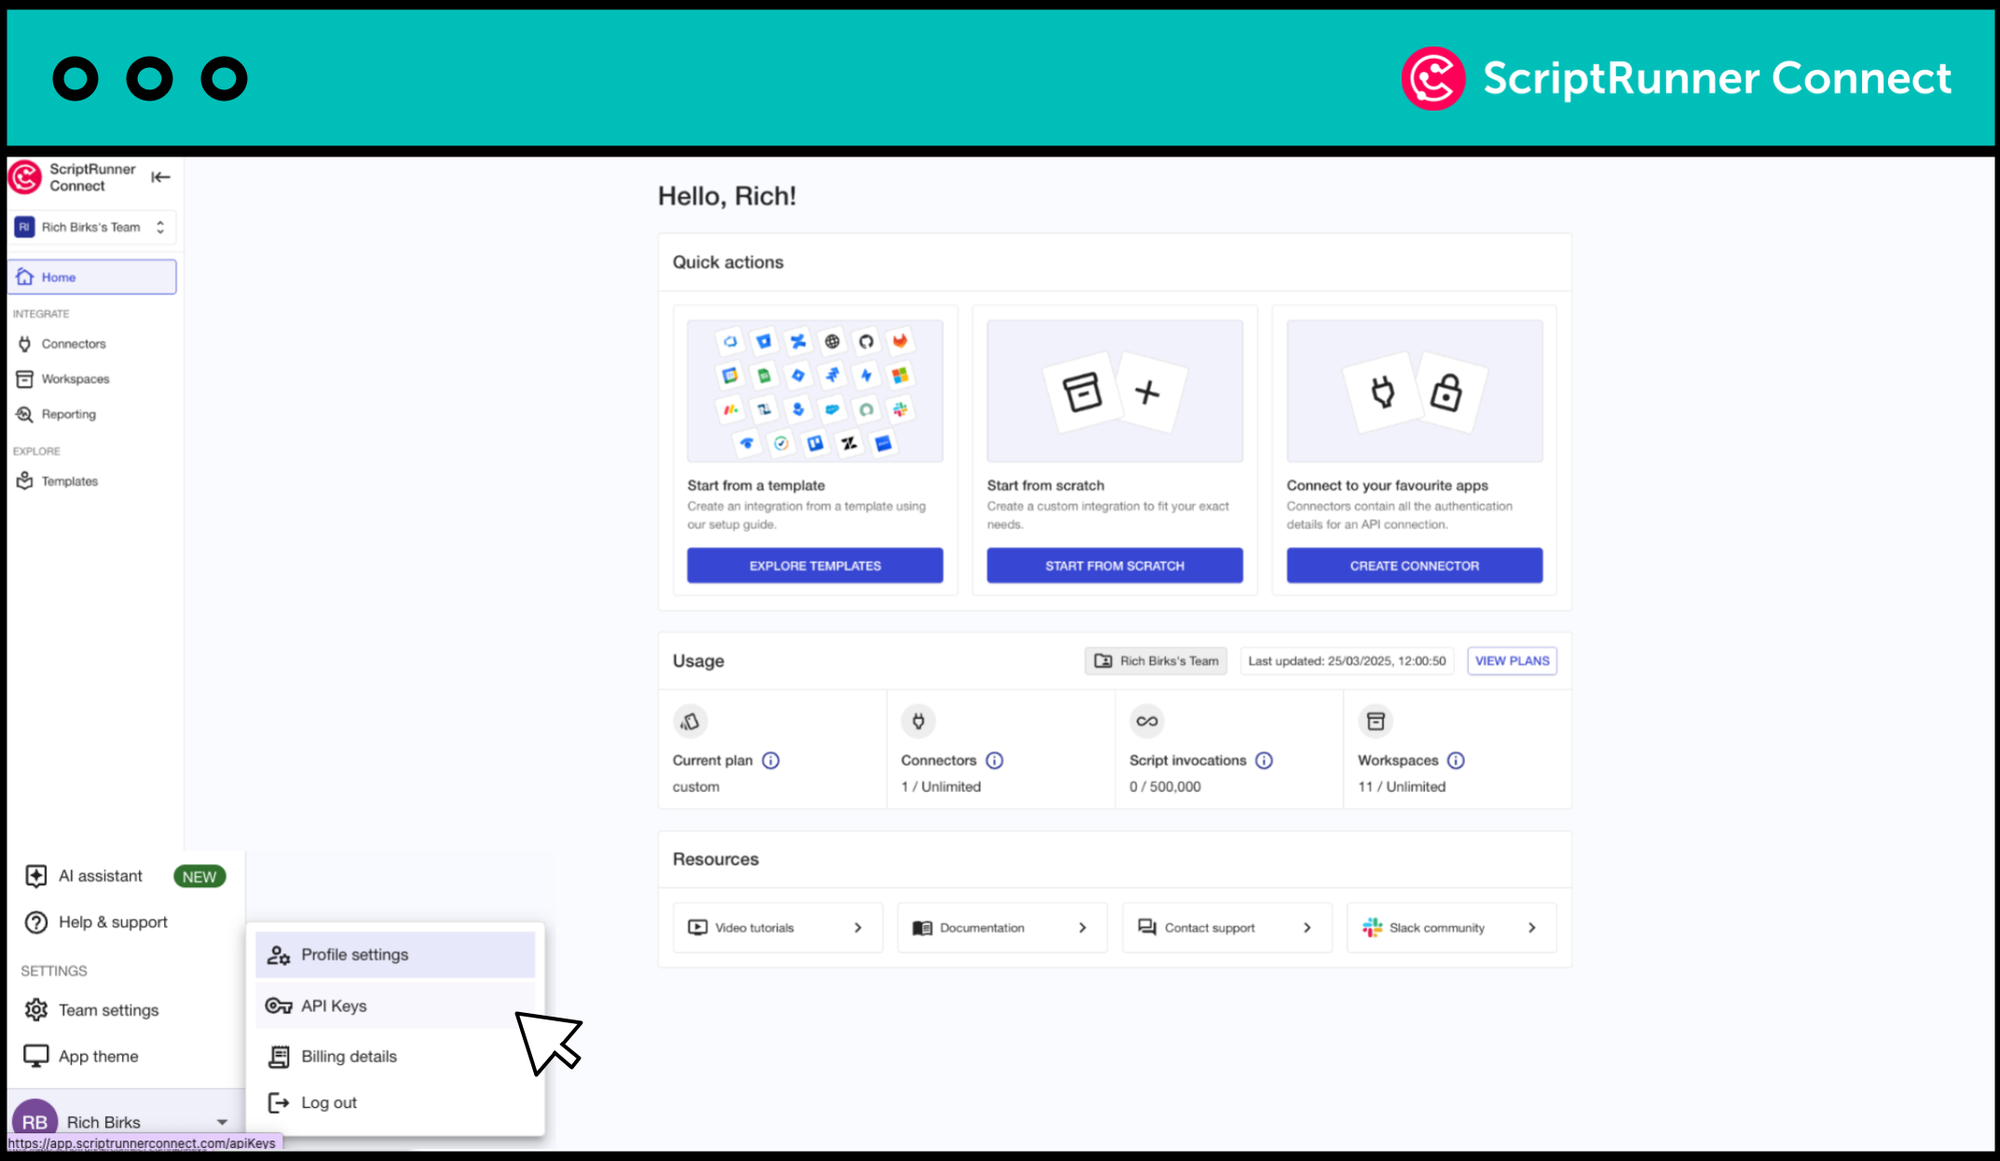Open Help & support

(112, 922)
